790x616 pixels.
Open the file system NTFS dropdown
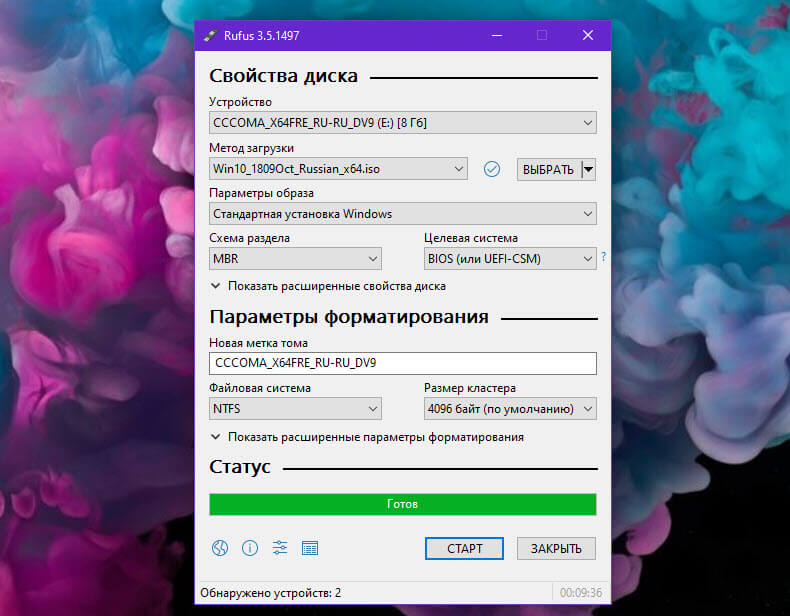[295, 408]
